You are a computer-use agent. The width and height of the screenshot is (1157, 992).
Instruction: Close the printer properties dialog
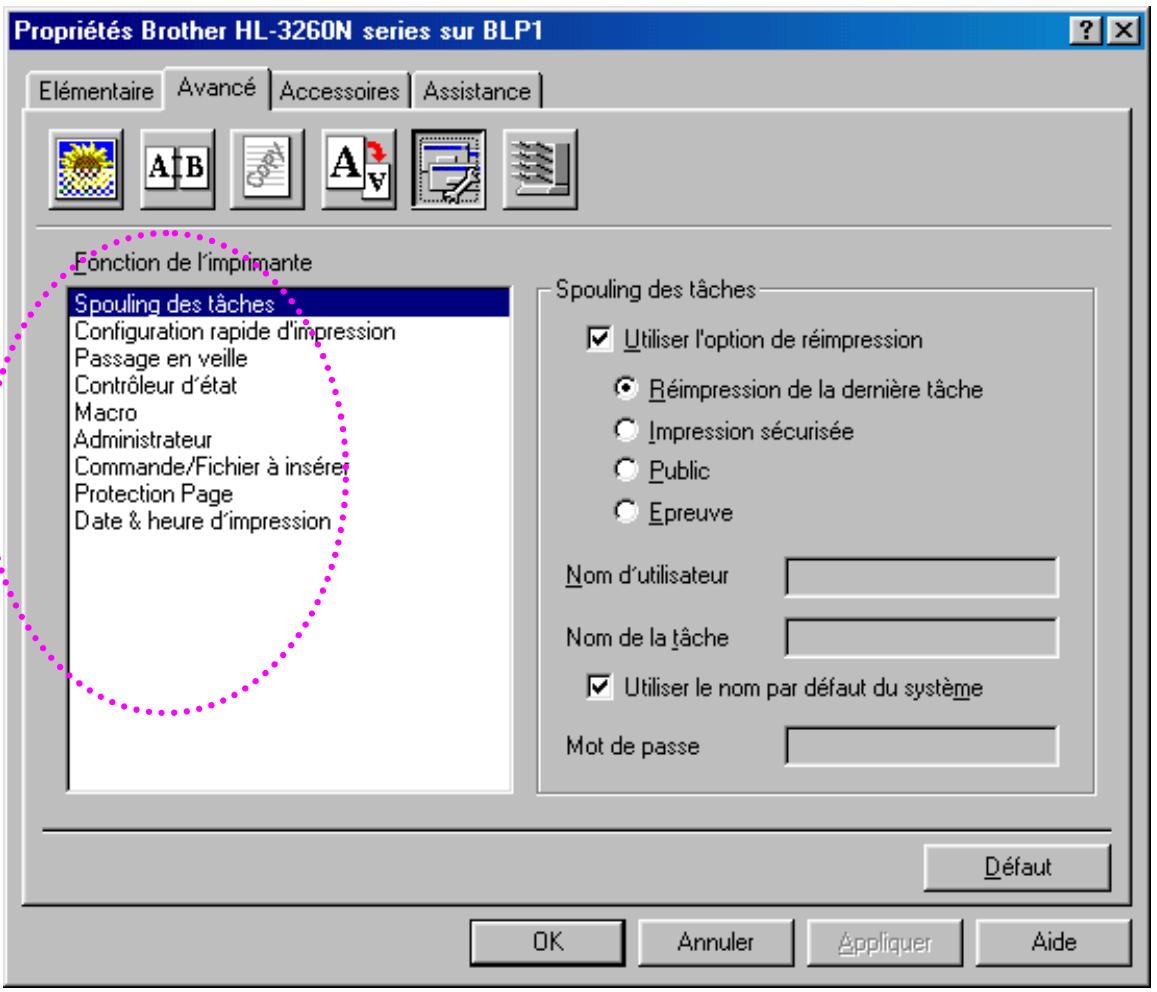coord(1124,31)
